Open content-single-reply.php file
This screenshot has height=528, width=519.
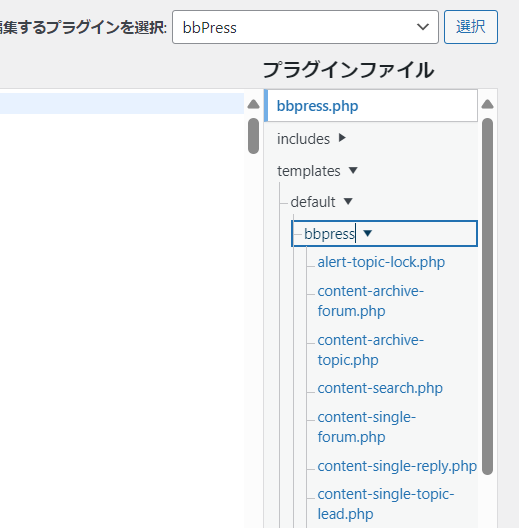[x=397, y=466]
